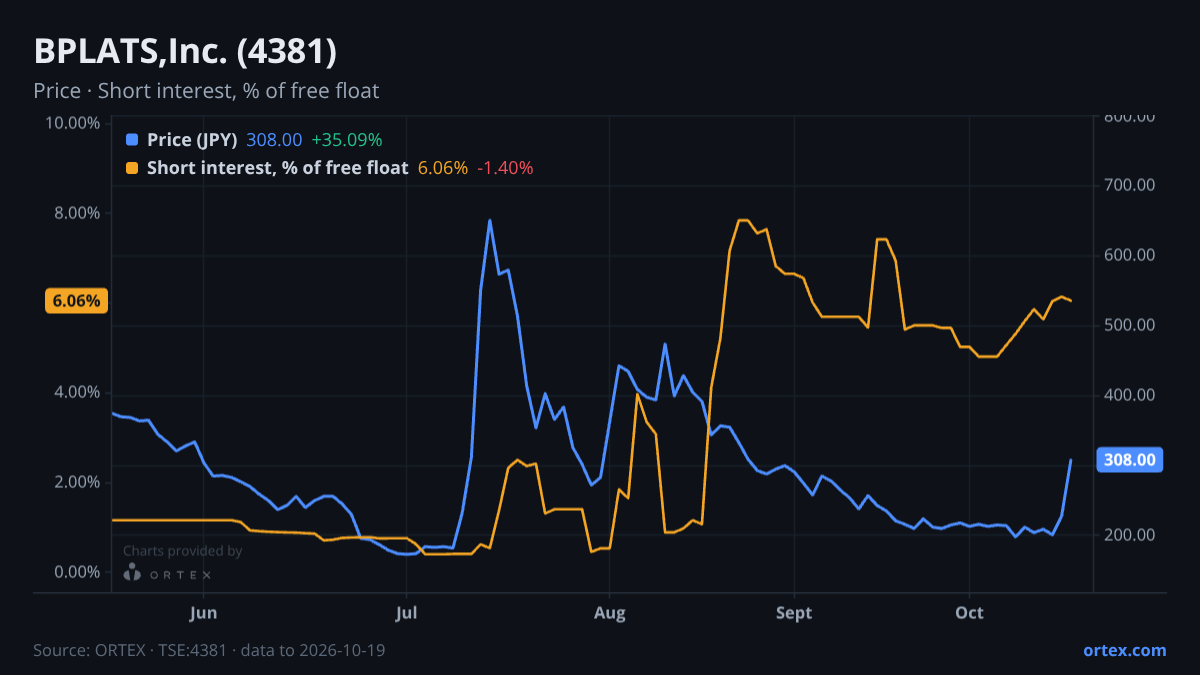Click the blue 308.00 axis marker badge

tap(1129, 460)
